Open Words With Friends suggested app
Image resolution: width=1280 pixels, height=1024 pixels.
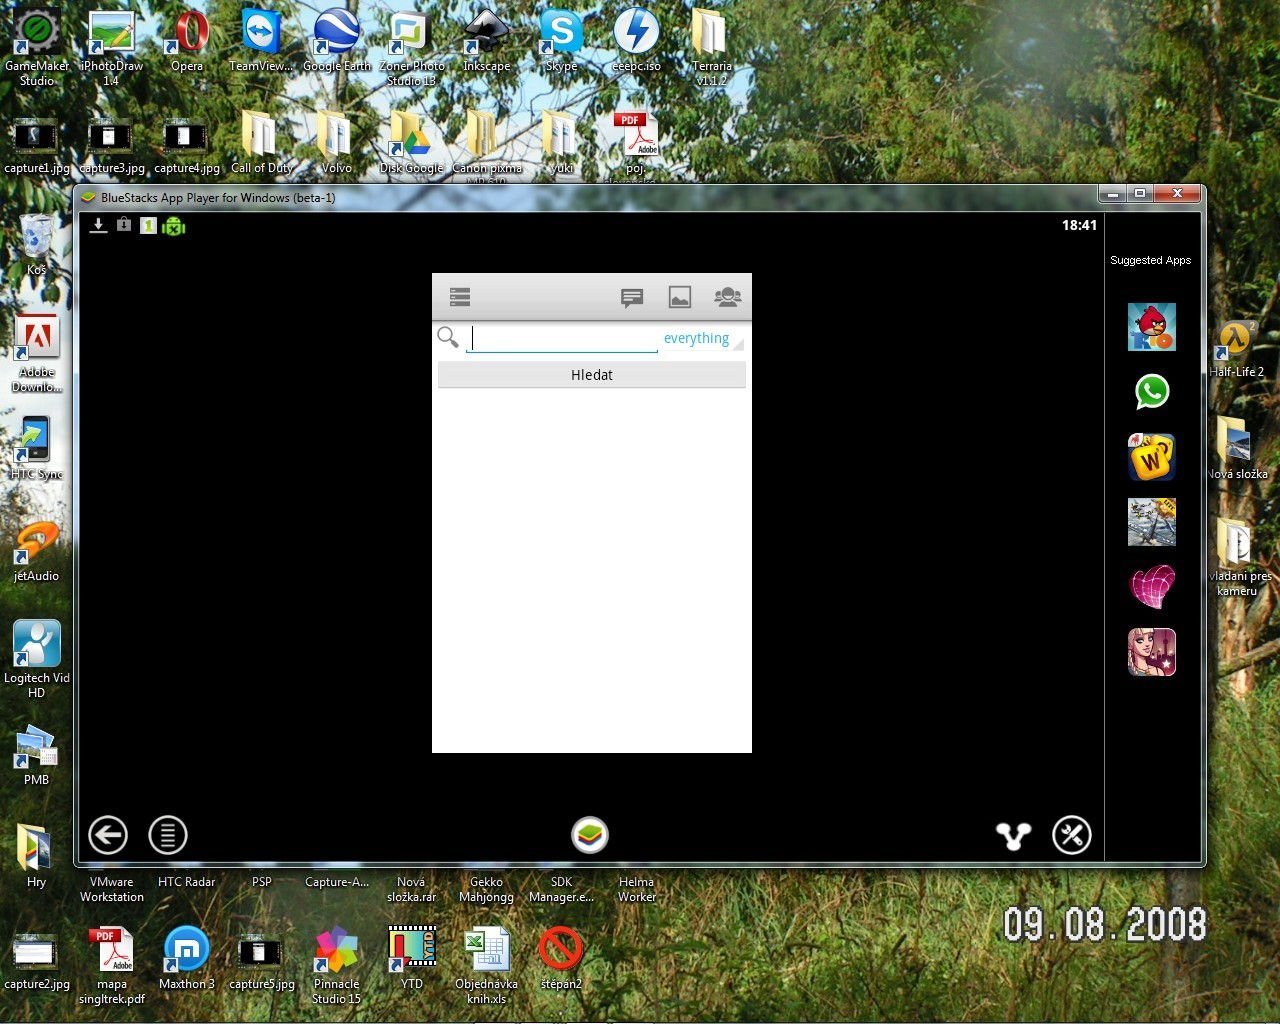[x=1151, y=457]
